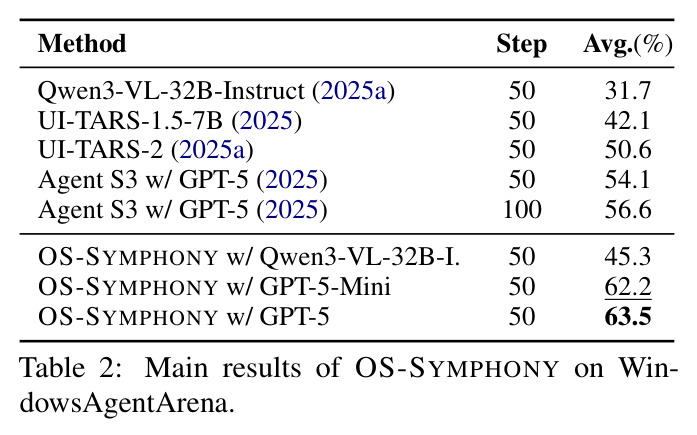Image resolution: width=697 pixels, height=435 pixels.
Task: Select the 45.3 average value
Action: click(x=628, y=257)
